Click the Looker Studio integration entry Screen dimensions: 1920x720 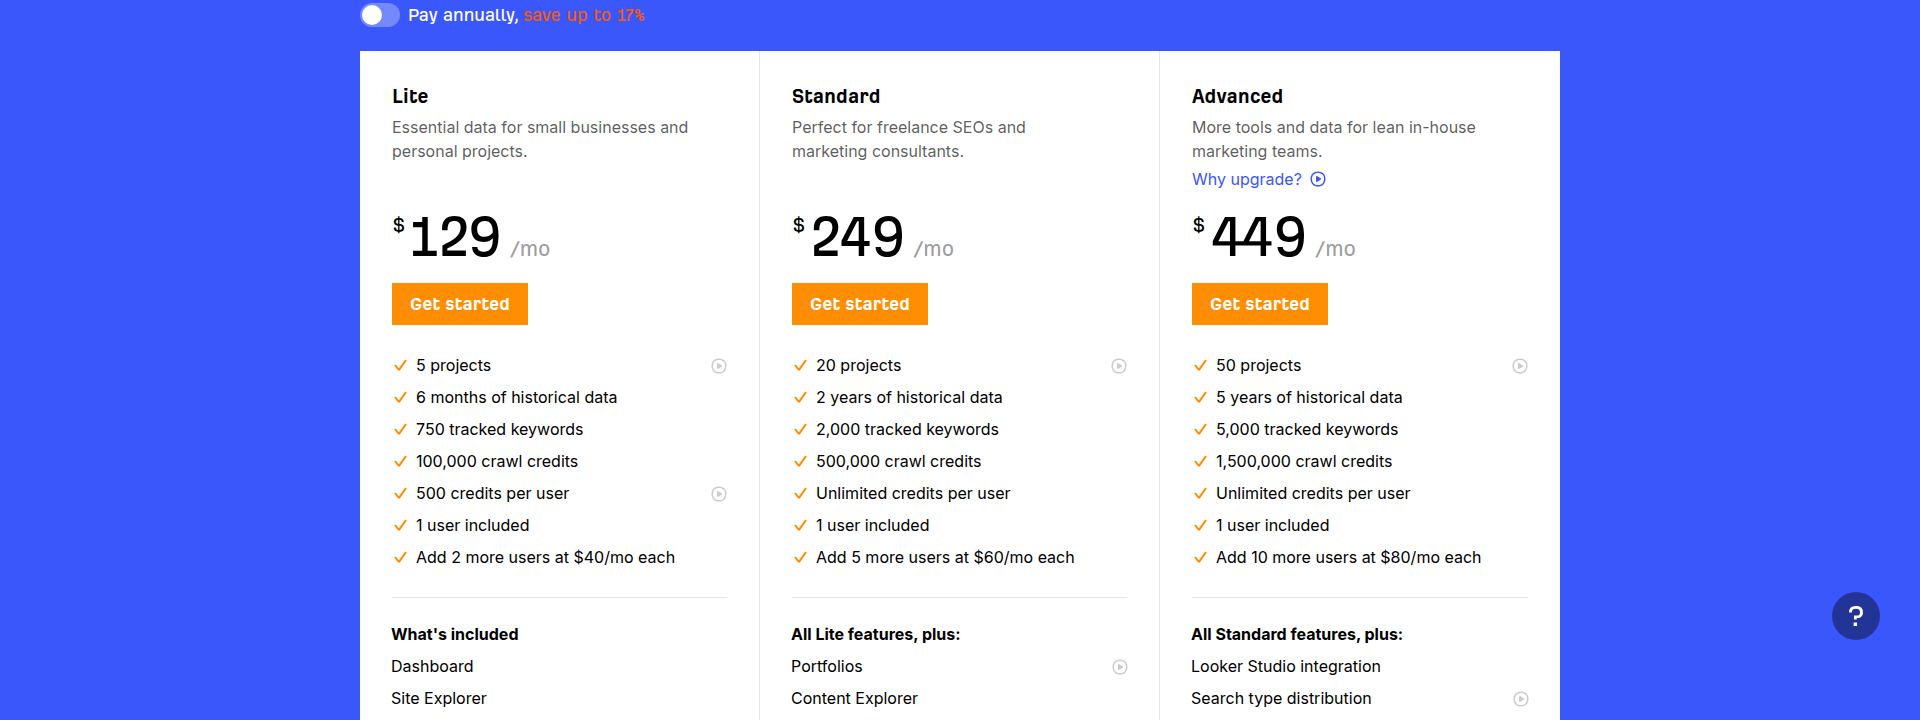point(1286,666)
